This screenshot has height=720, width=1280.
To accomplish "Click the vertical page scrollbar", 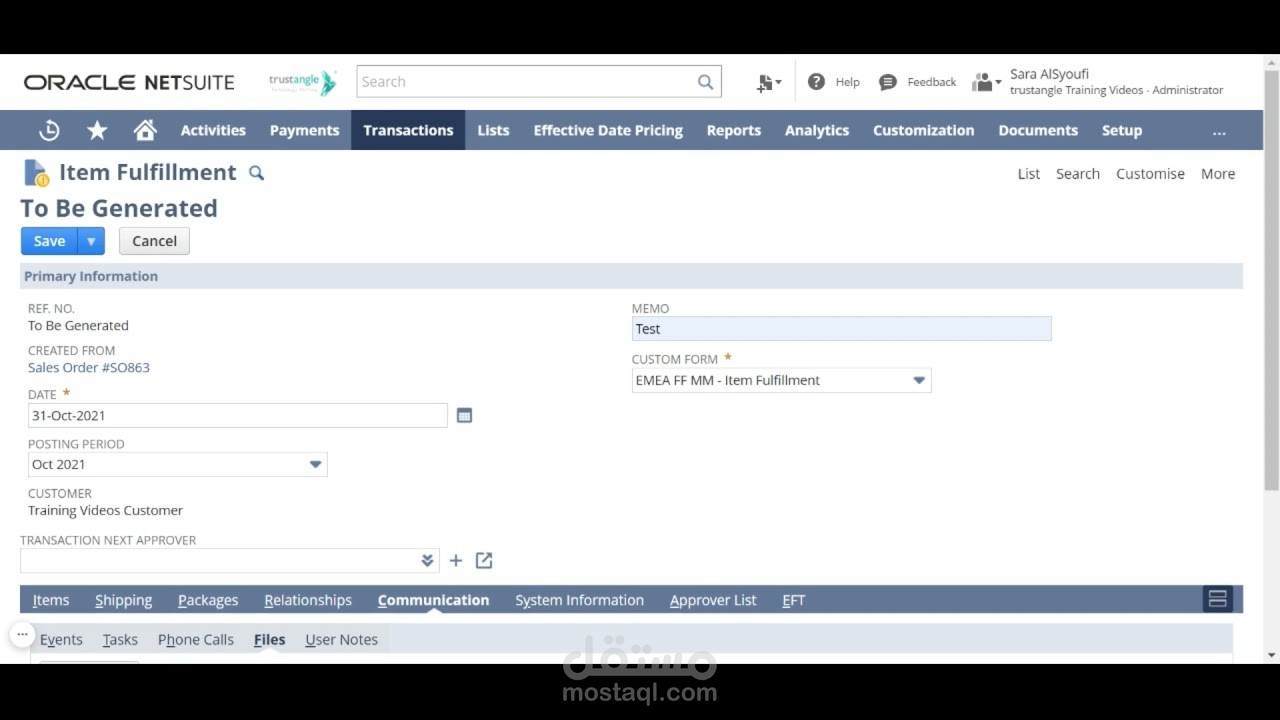I will [x=1271, y=280].
